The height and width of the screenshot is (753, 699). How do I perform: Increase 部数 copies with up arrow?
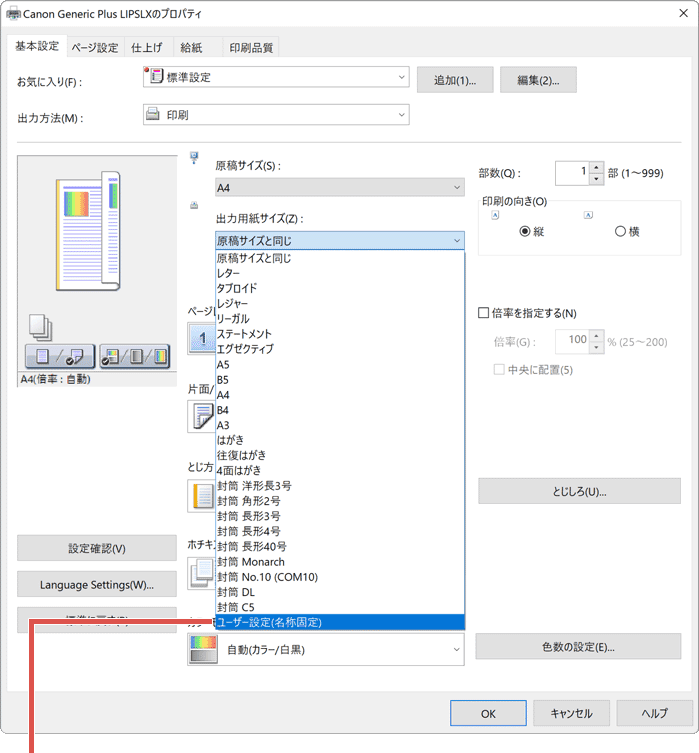(x=596, y=167)
